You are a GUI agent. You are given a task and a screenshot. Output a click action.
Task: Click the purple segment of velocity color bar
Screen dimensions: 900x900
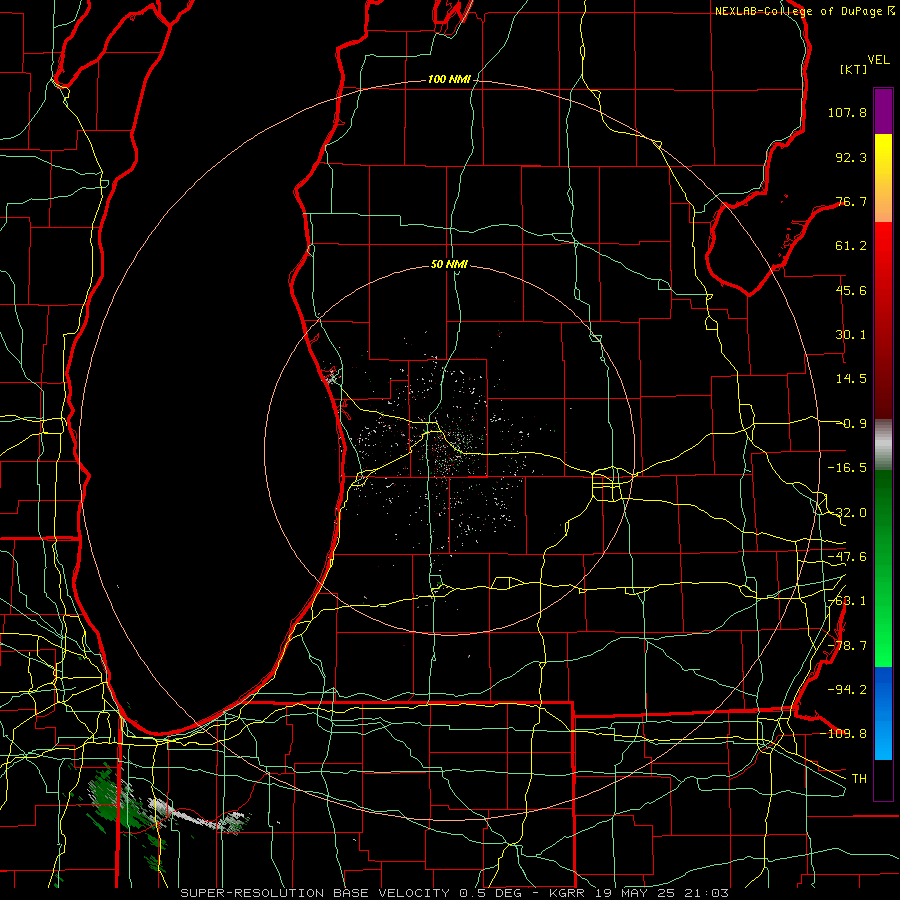pyautogui.click(x=883, y=111)
